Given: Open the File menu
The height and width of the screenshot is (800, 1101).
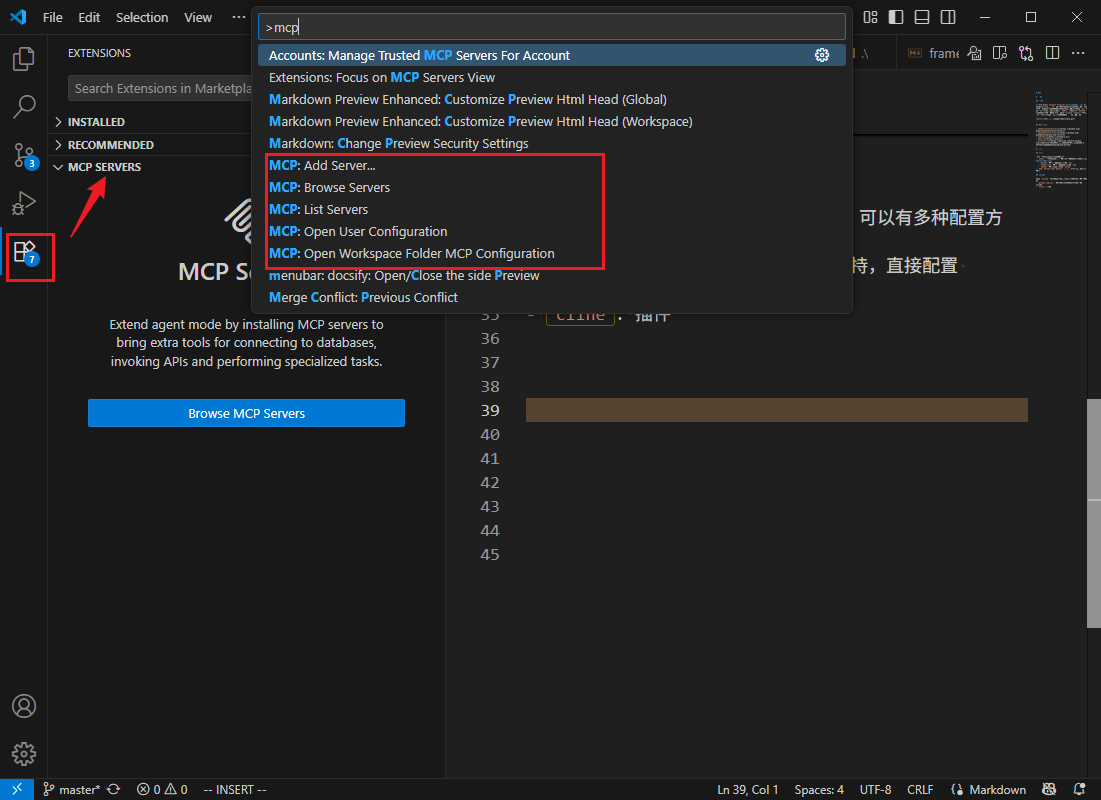Looking at the screenshot, I should [53, 17].
